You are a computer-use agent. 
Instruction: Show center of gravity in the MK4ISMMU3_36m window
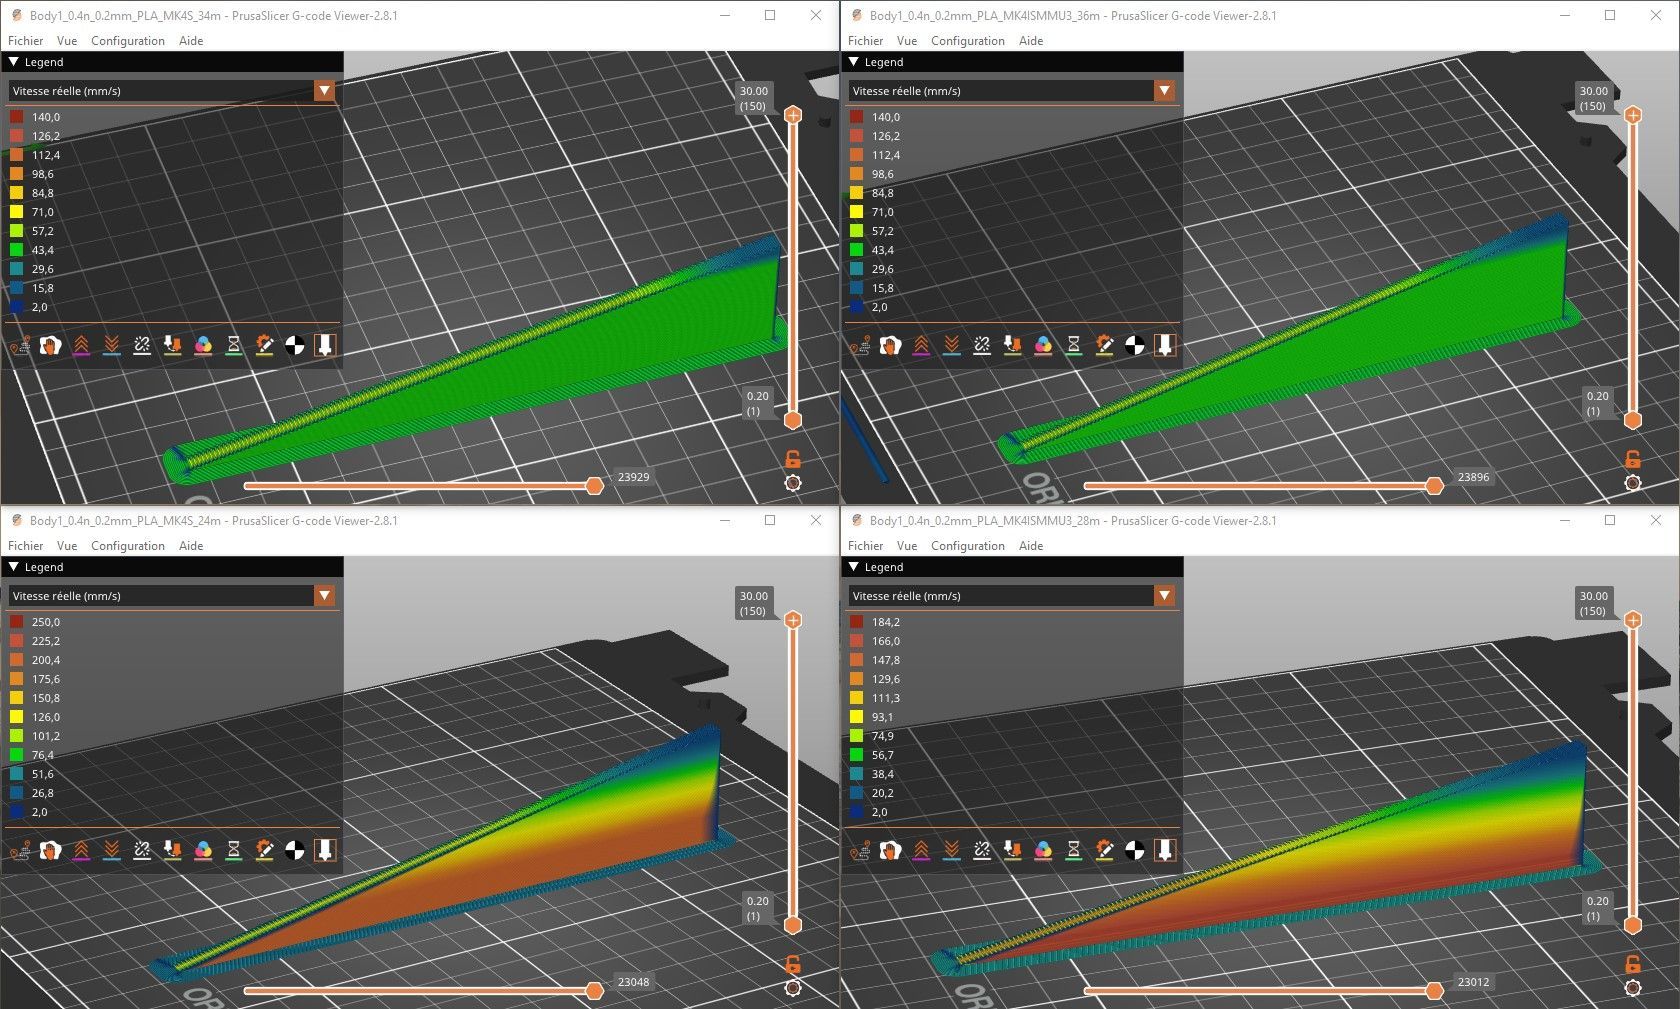pyautogui.click(x=1135, y=346)
